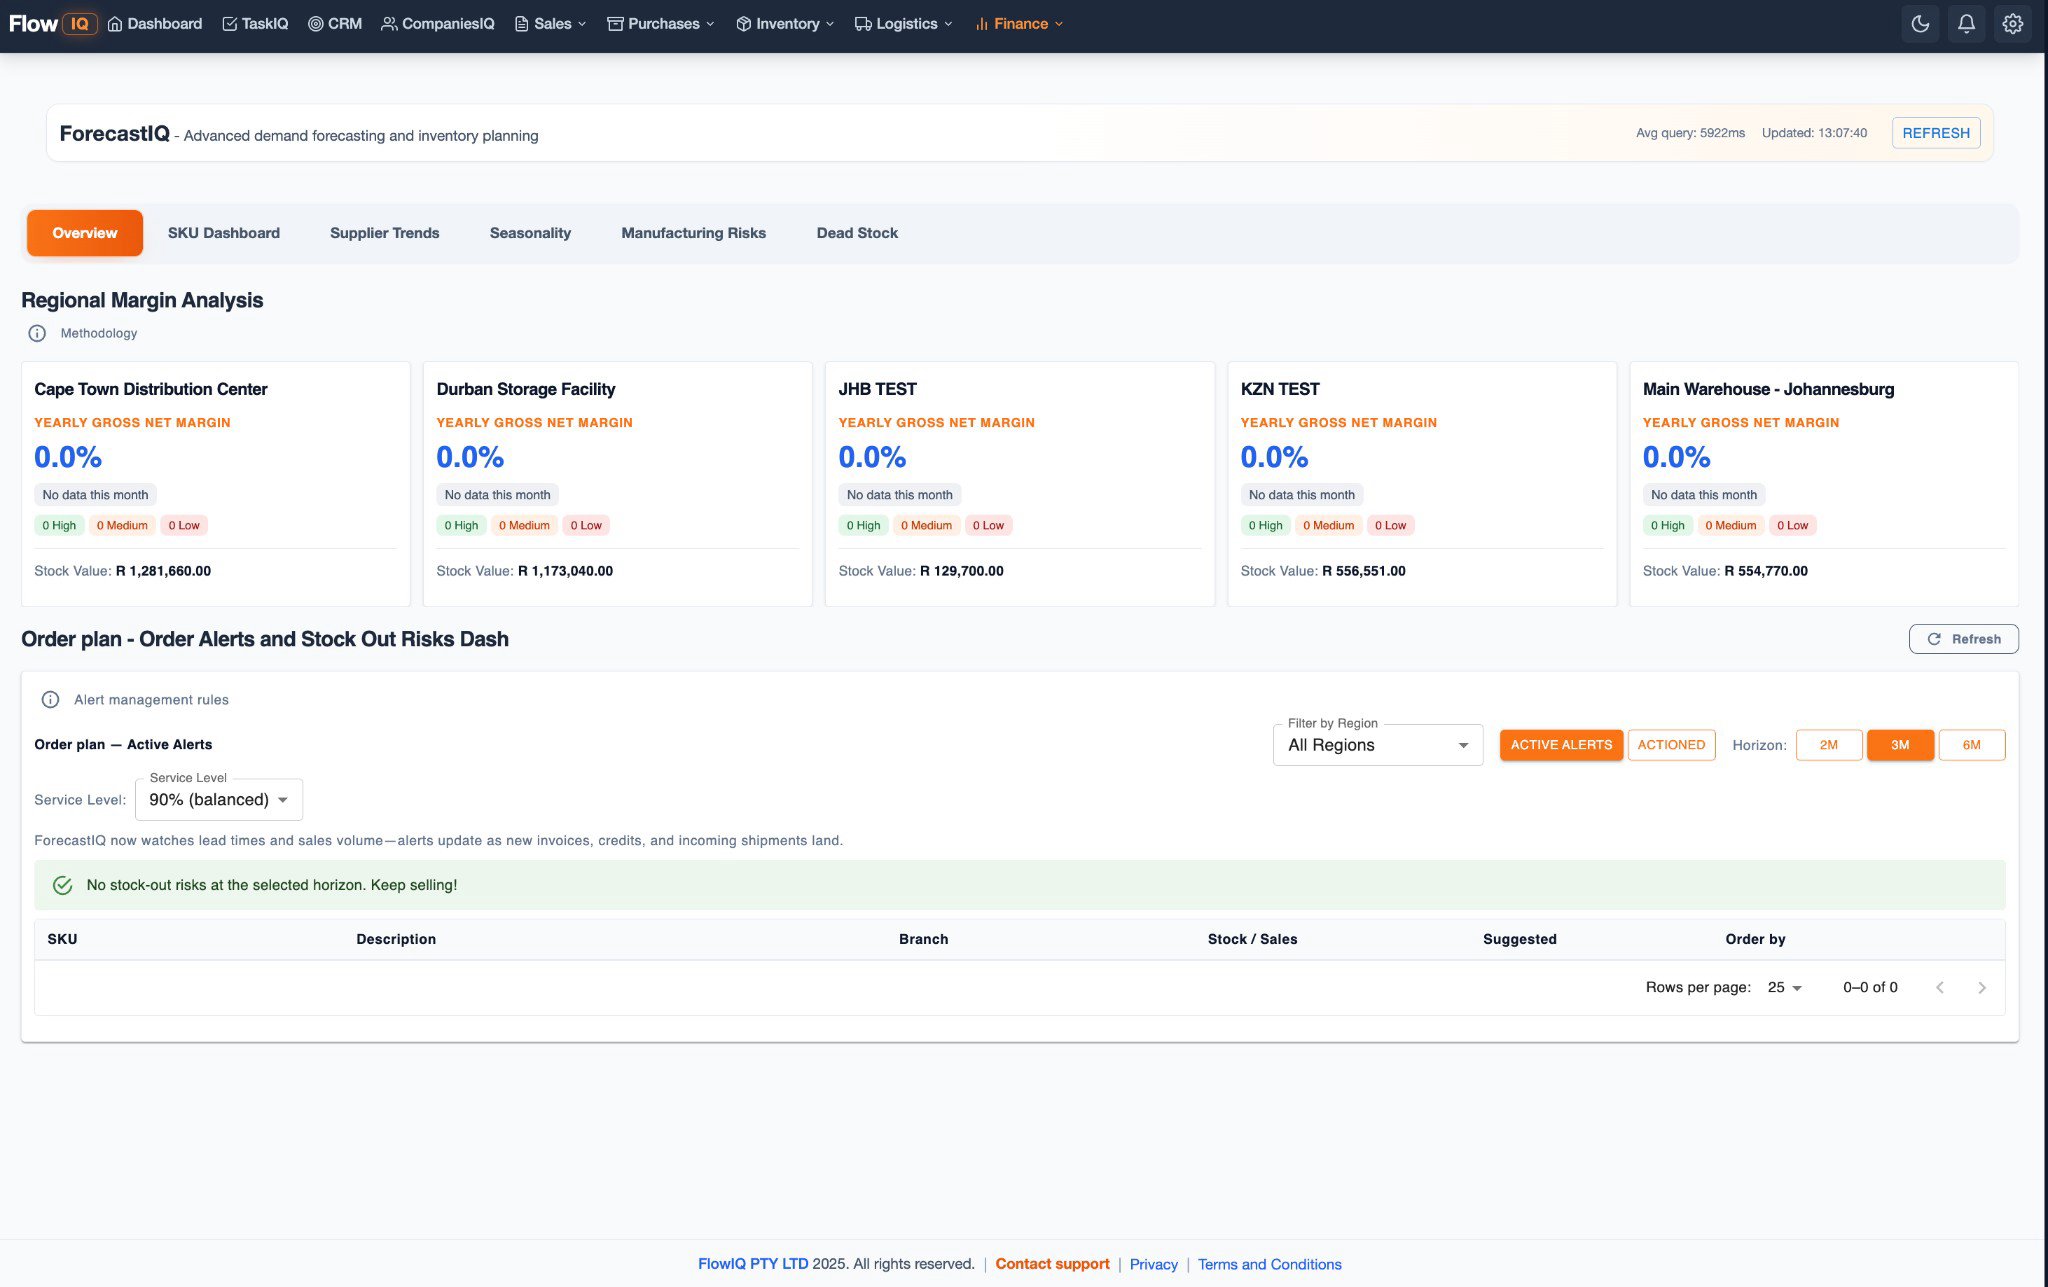Select the 6M horizon option
This screenshot has width=2048, height=1287.
click(x=1971, y=744)
